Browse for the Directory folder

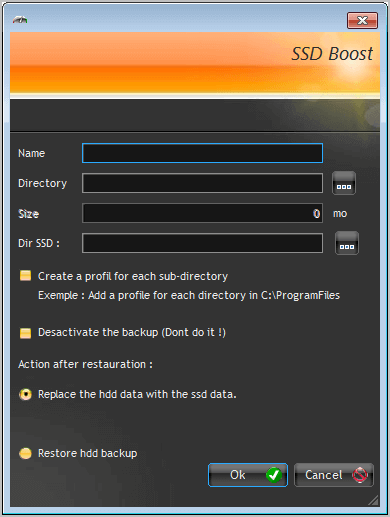tap(344, 183)
